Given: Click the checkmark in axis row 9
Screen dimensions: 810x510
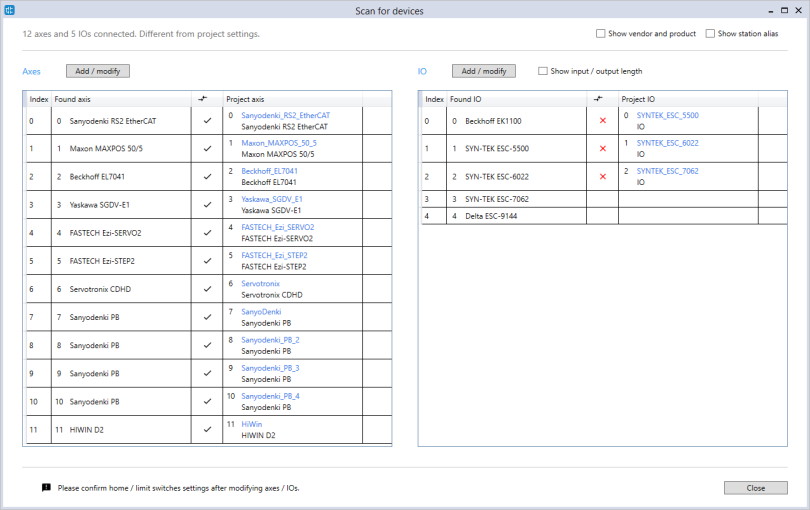Looking at the screenshot, I should [x=207, y=374].
